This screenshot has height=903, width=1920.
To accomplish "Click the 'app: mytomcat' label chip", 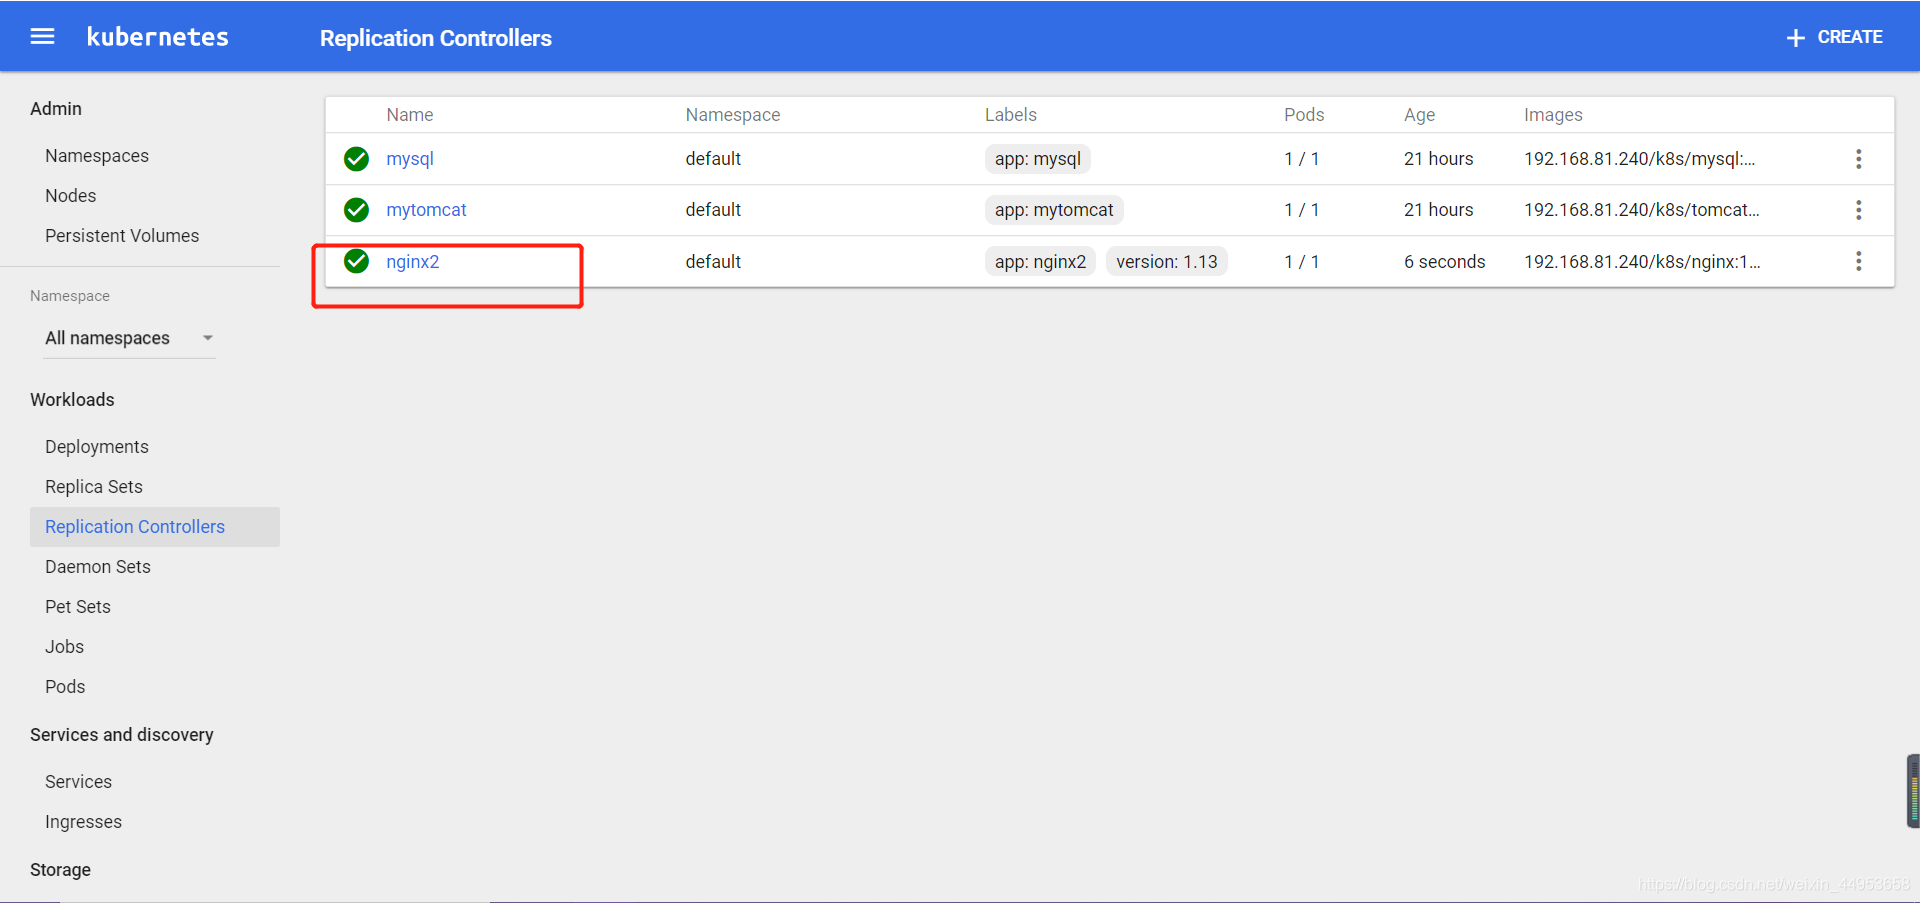I will (x=1054, y=210).
